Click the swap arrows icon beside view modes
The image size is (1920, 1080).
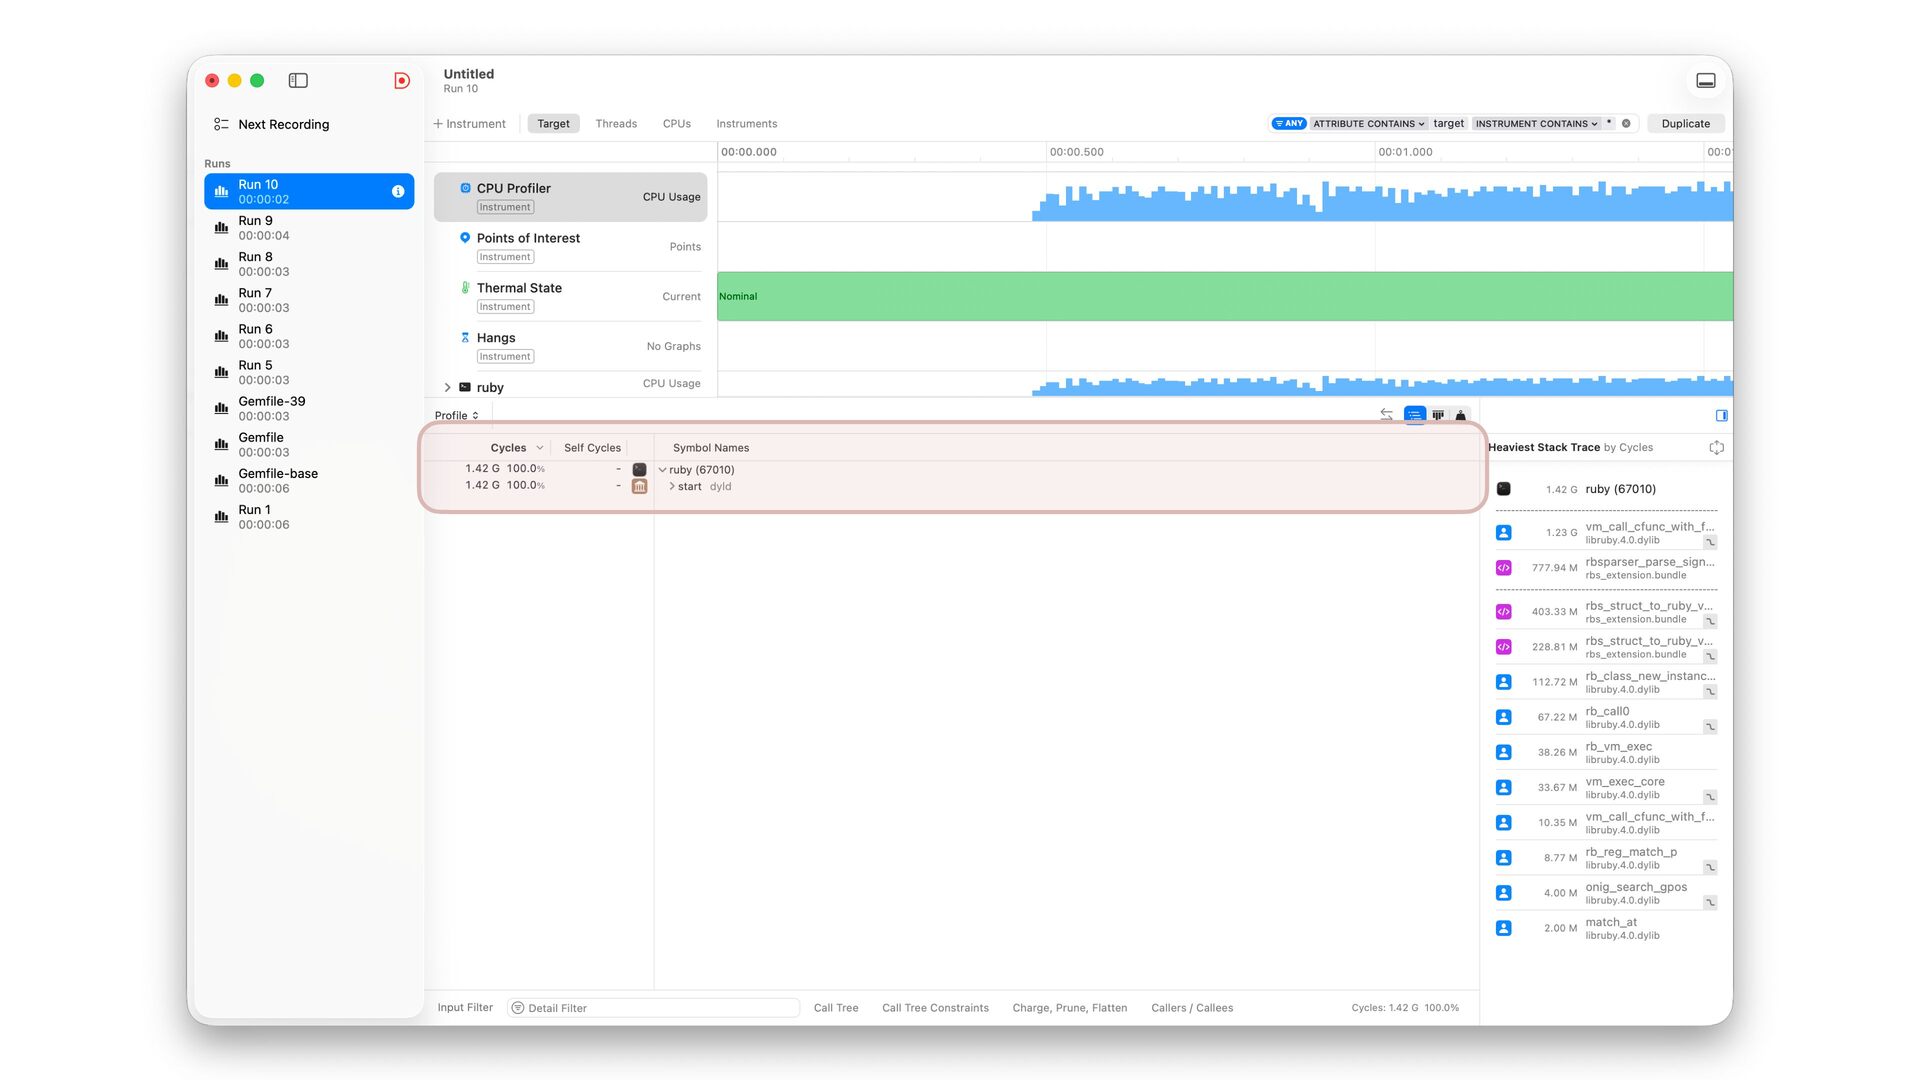pyautogui.click(x=1386, y=415)
